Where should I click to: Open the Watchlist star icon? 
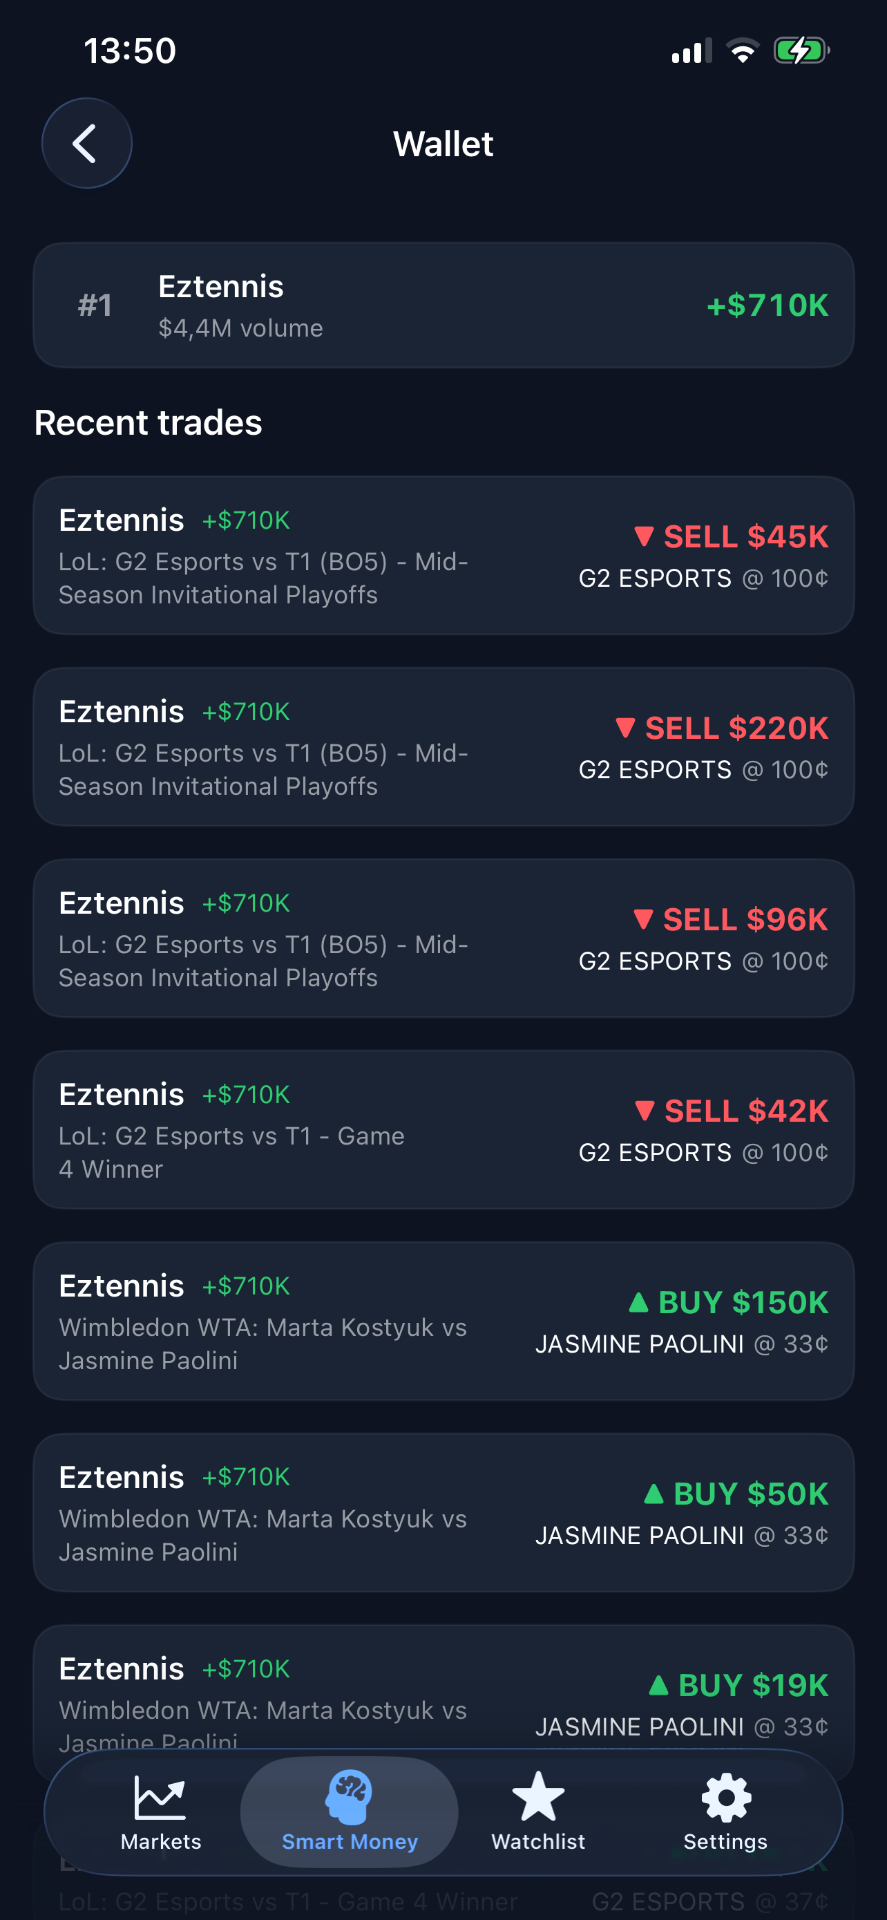pos(538,1797)
